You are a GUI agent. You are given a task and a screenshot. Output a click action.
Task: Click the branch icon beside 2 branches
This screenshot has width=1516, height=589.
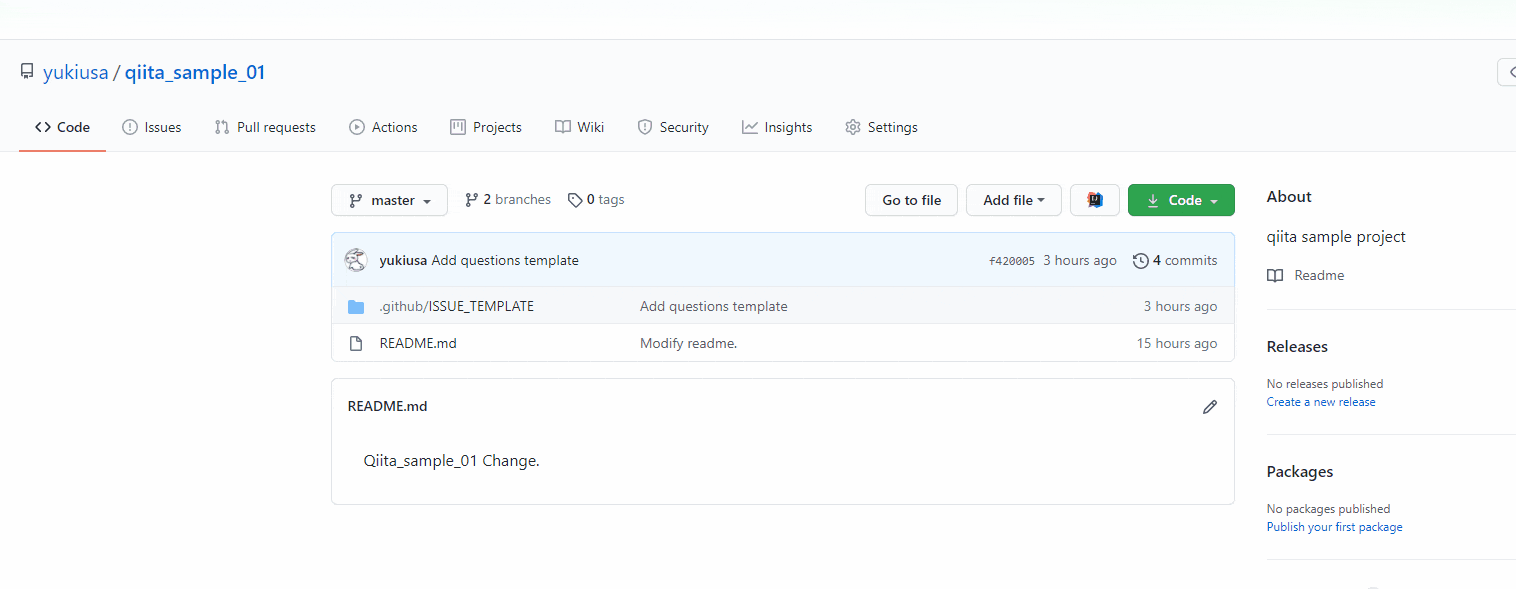point(470,199)
